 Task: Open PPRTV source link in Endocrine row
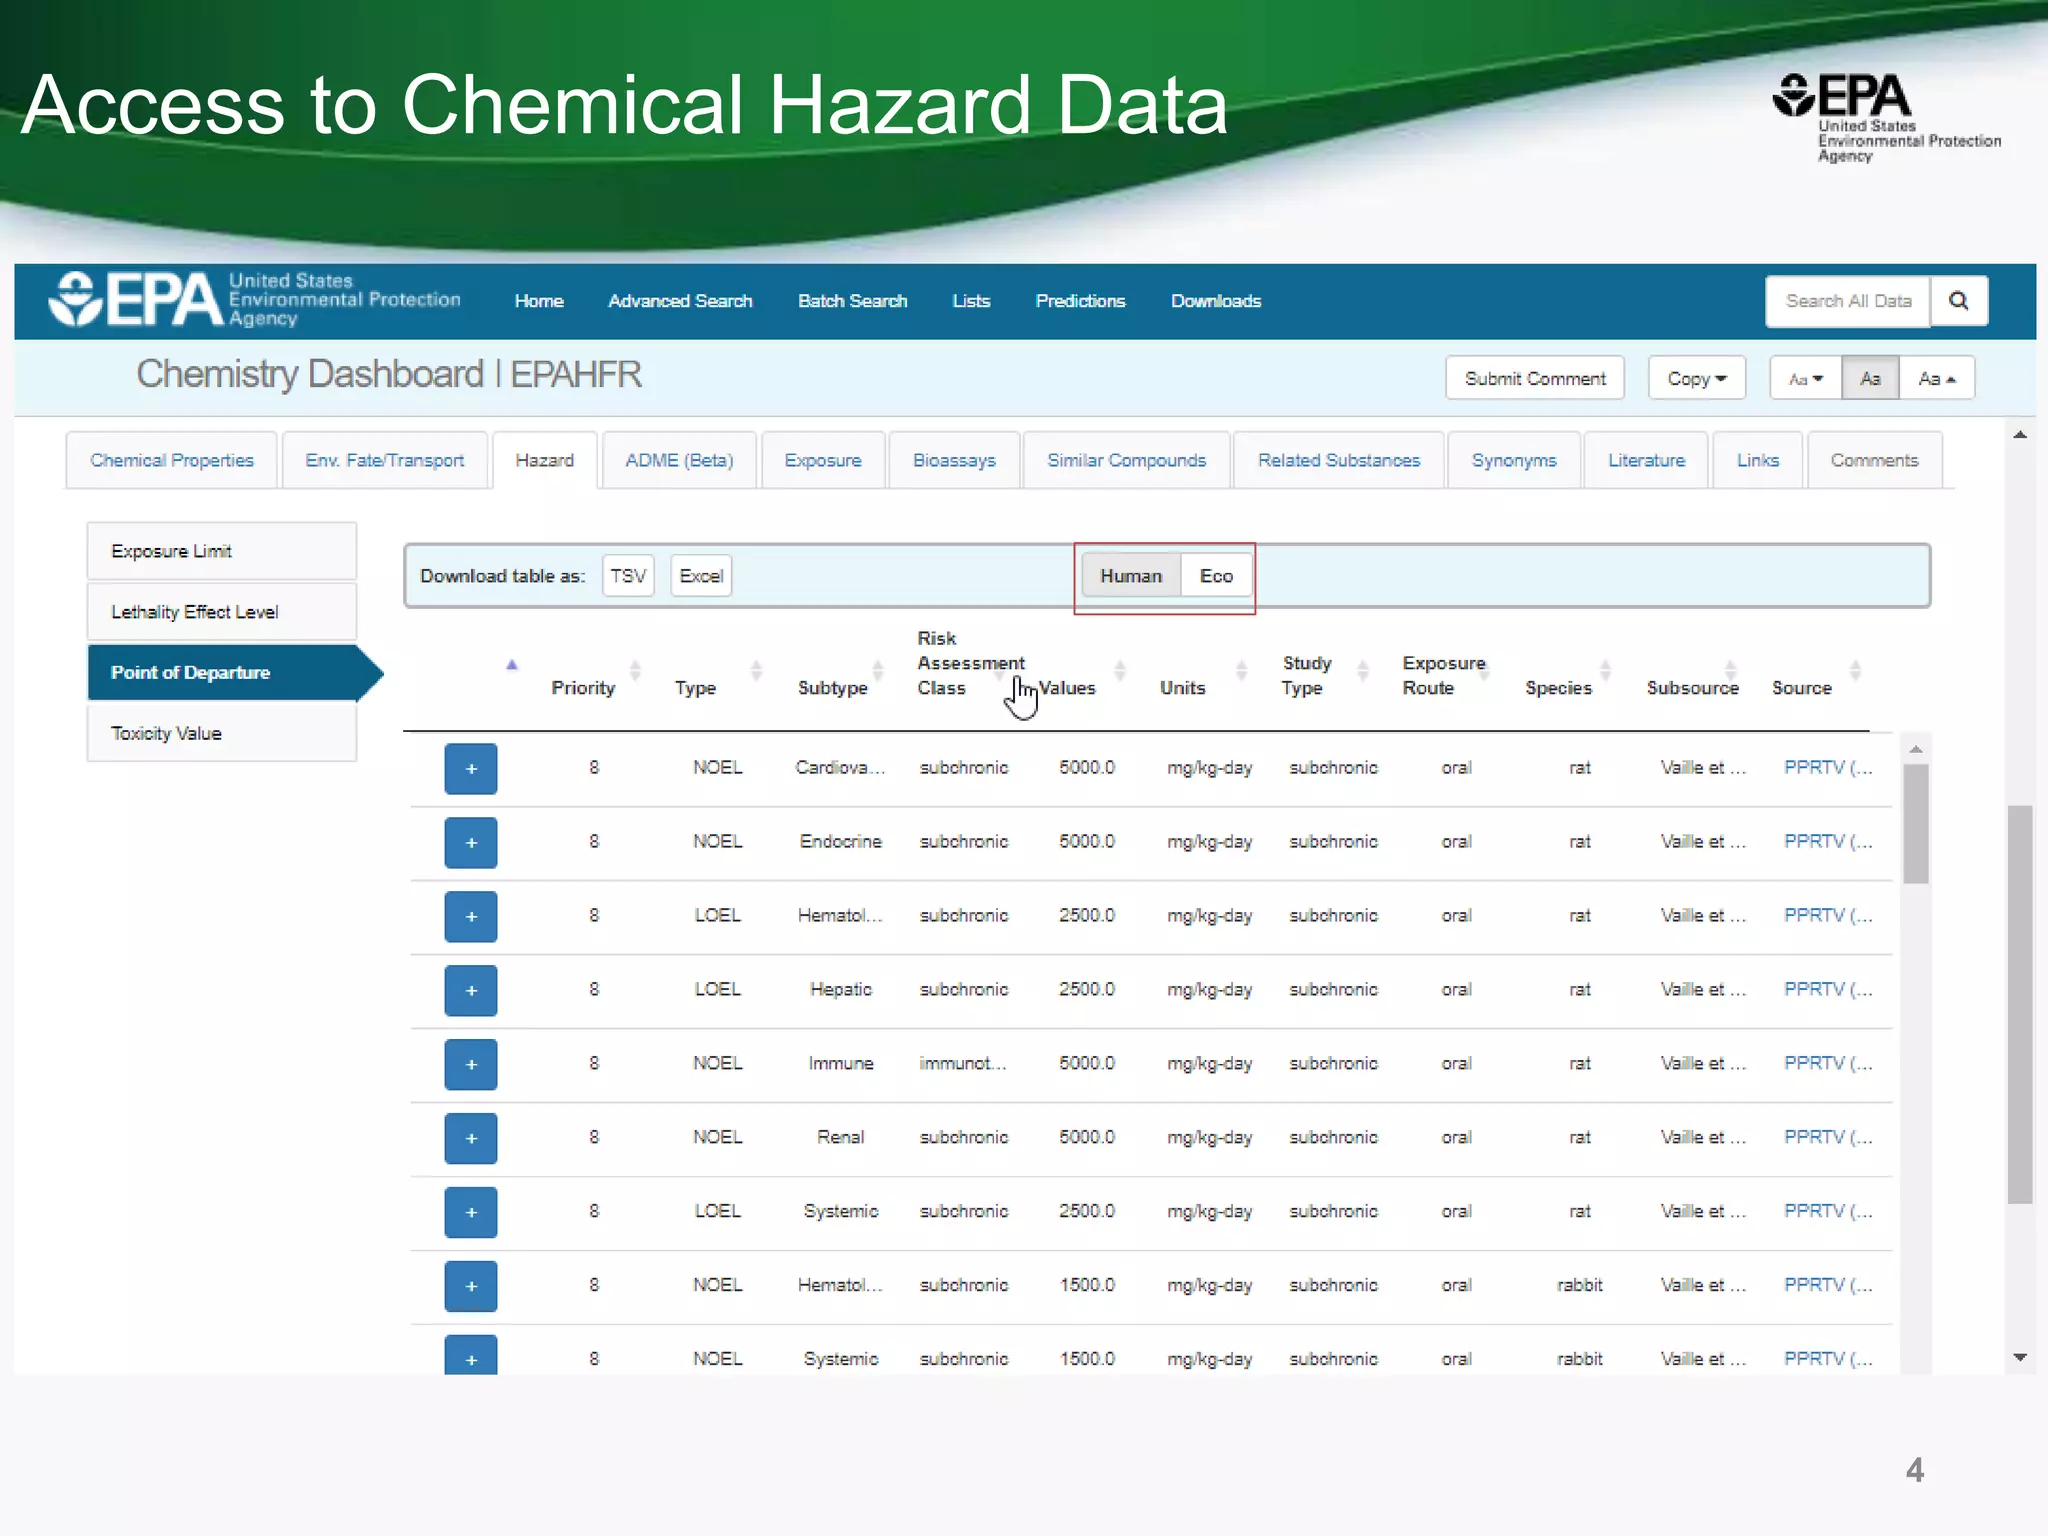(x=1828, y=842)
